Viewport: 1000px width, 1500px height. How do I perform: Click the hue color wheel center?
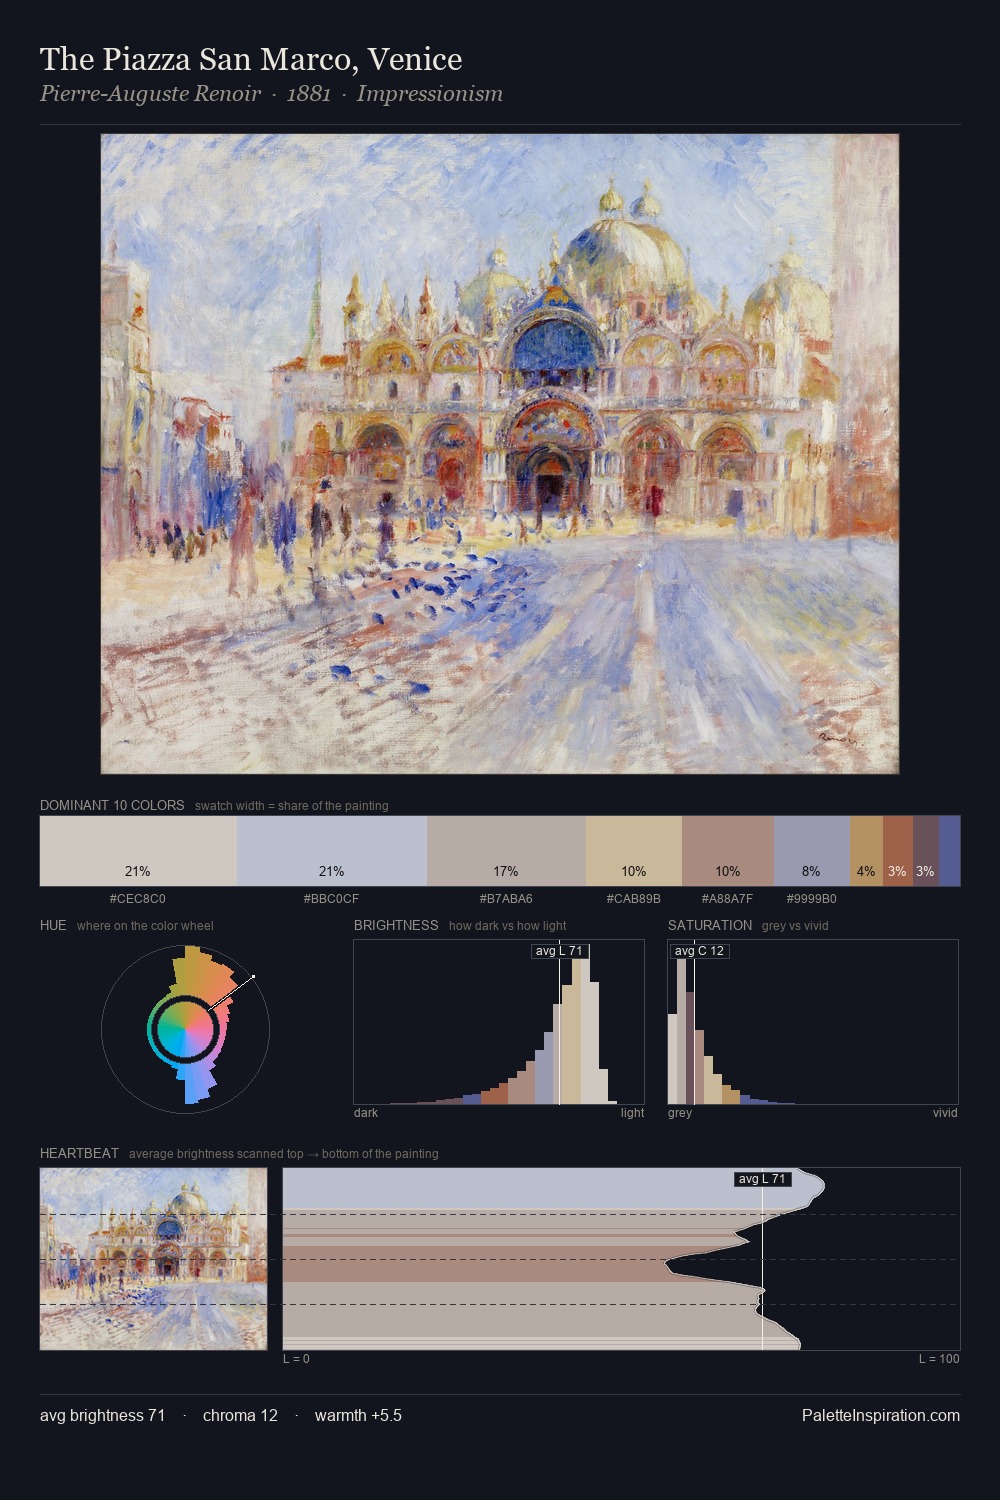185,1028
